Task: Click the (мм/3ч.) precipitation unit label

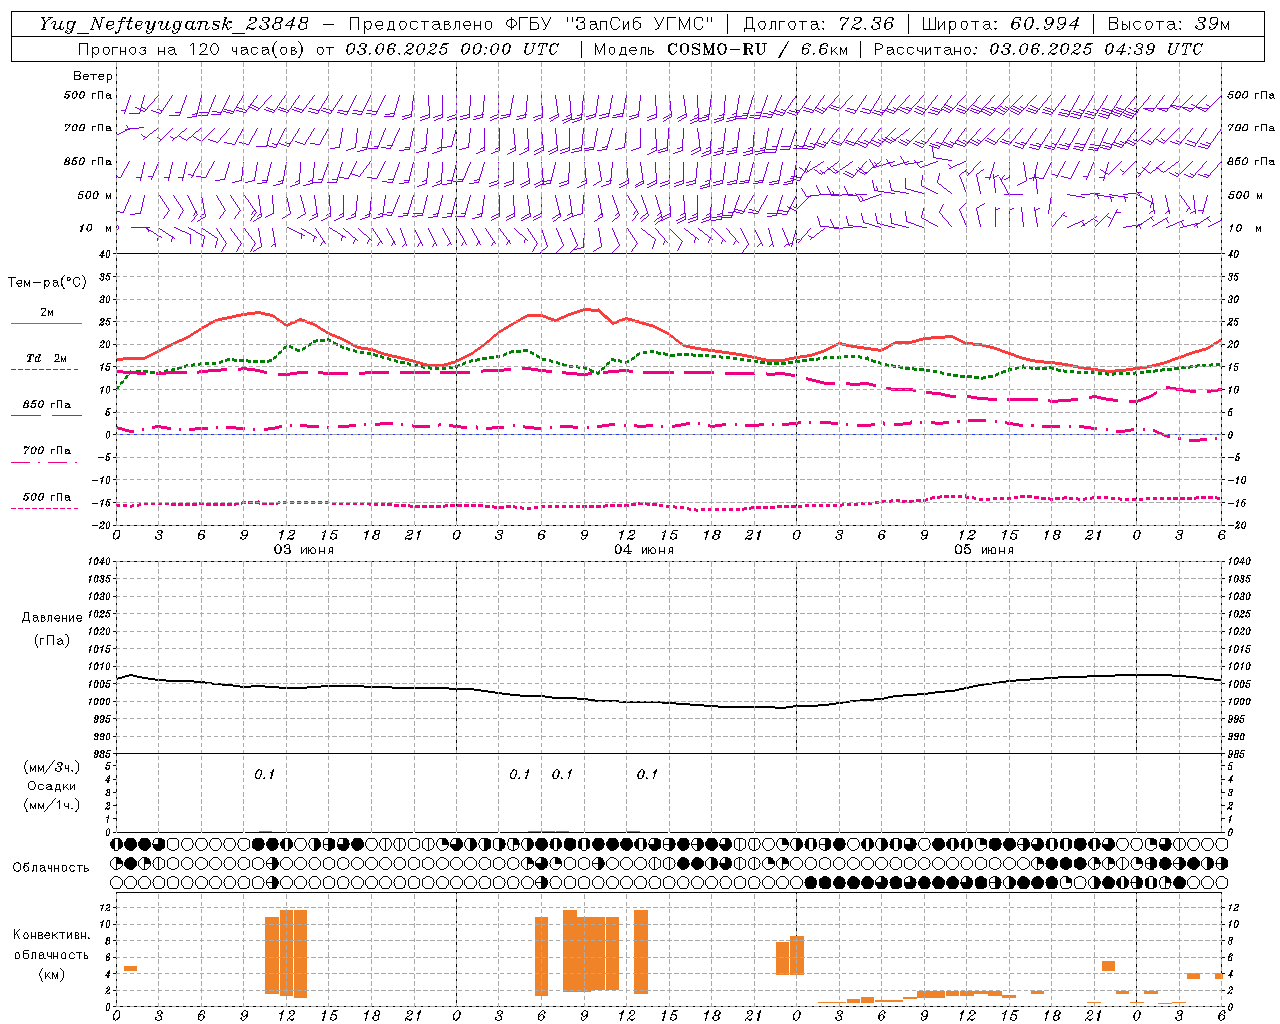Action: pos(52,767)
